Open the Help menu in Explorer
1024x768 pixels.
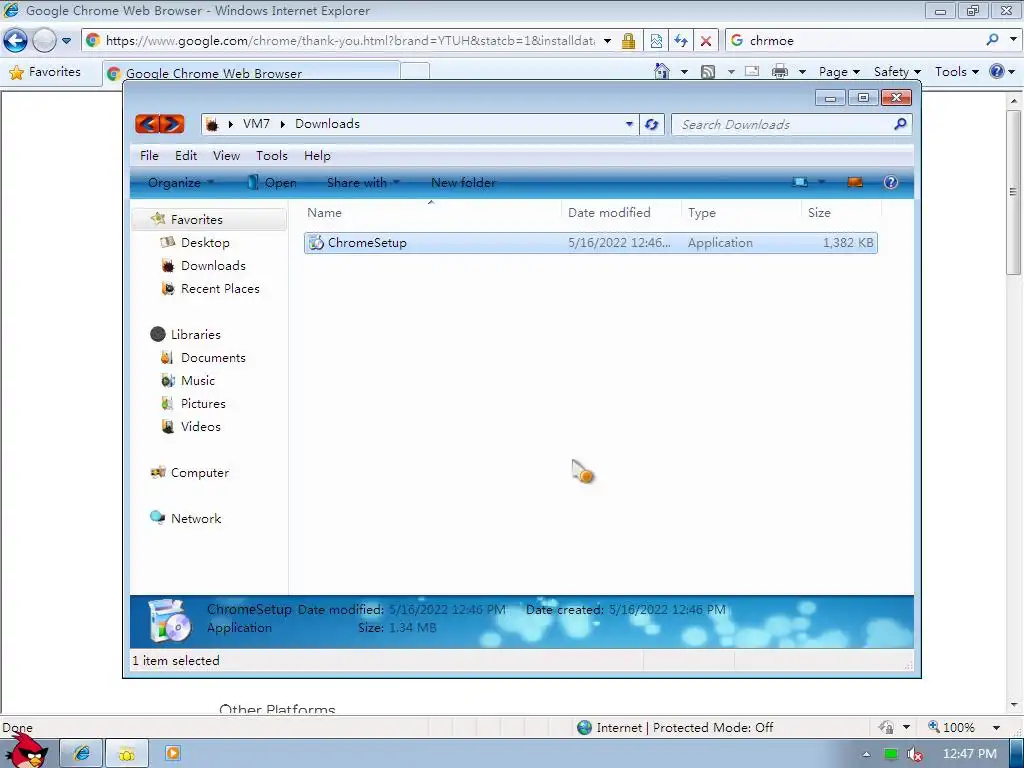[317, 155]
